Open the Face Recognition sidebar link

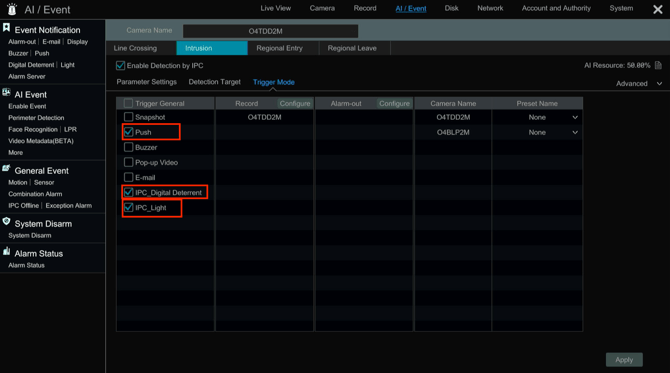32,129
